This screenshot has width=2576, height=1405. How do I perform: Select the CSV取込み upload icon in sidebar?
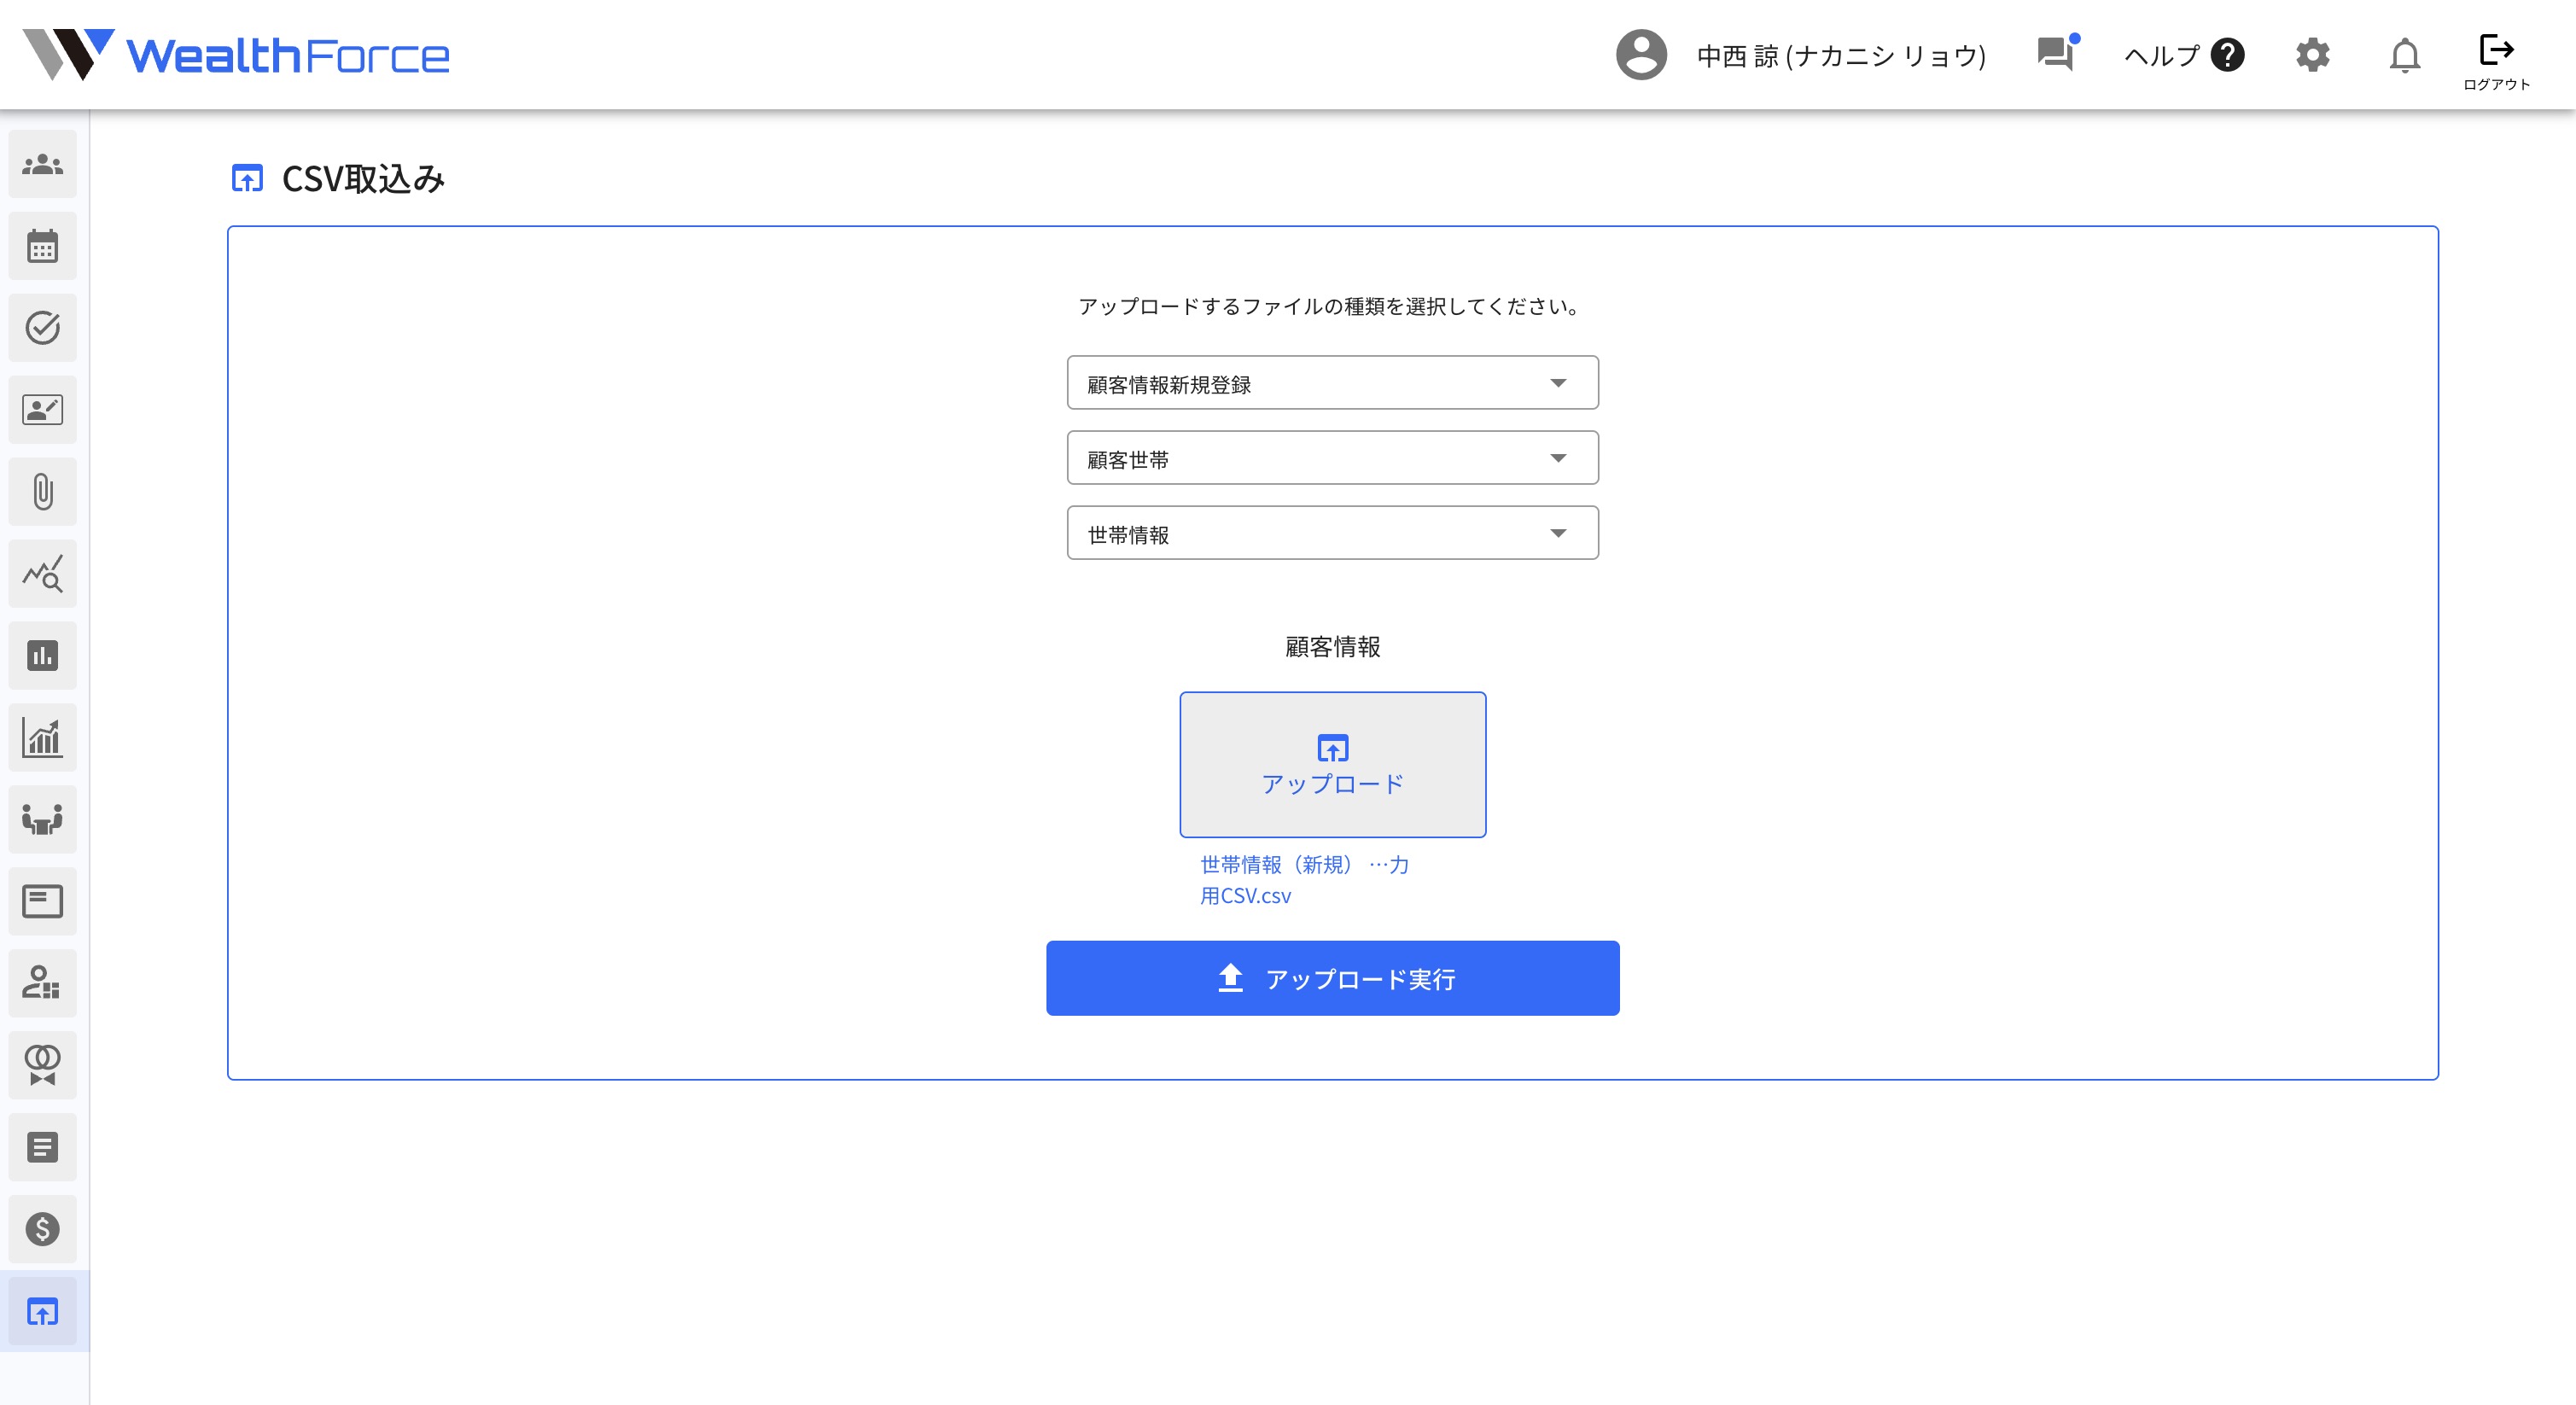coord(43,1312)
